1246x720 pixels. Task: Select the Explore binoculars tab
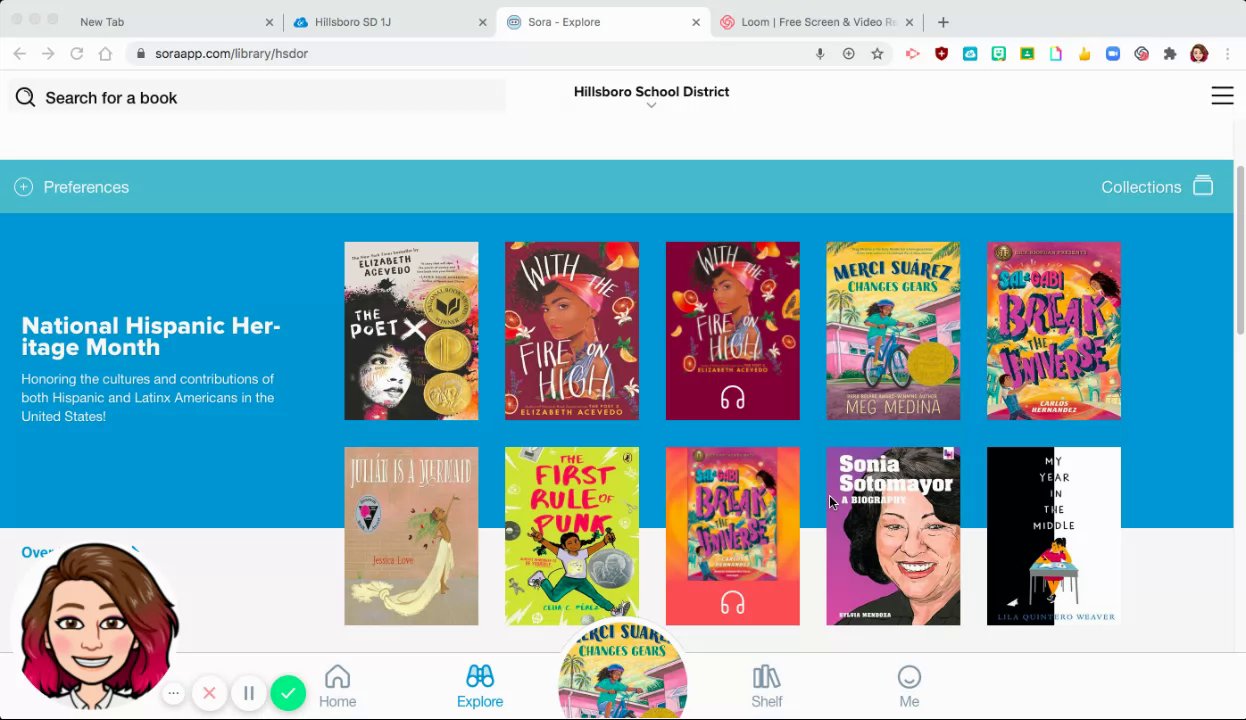(x=480, y=687)
